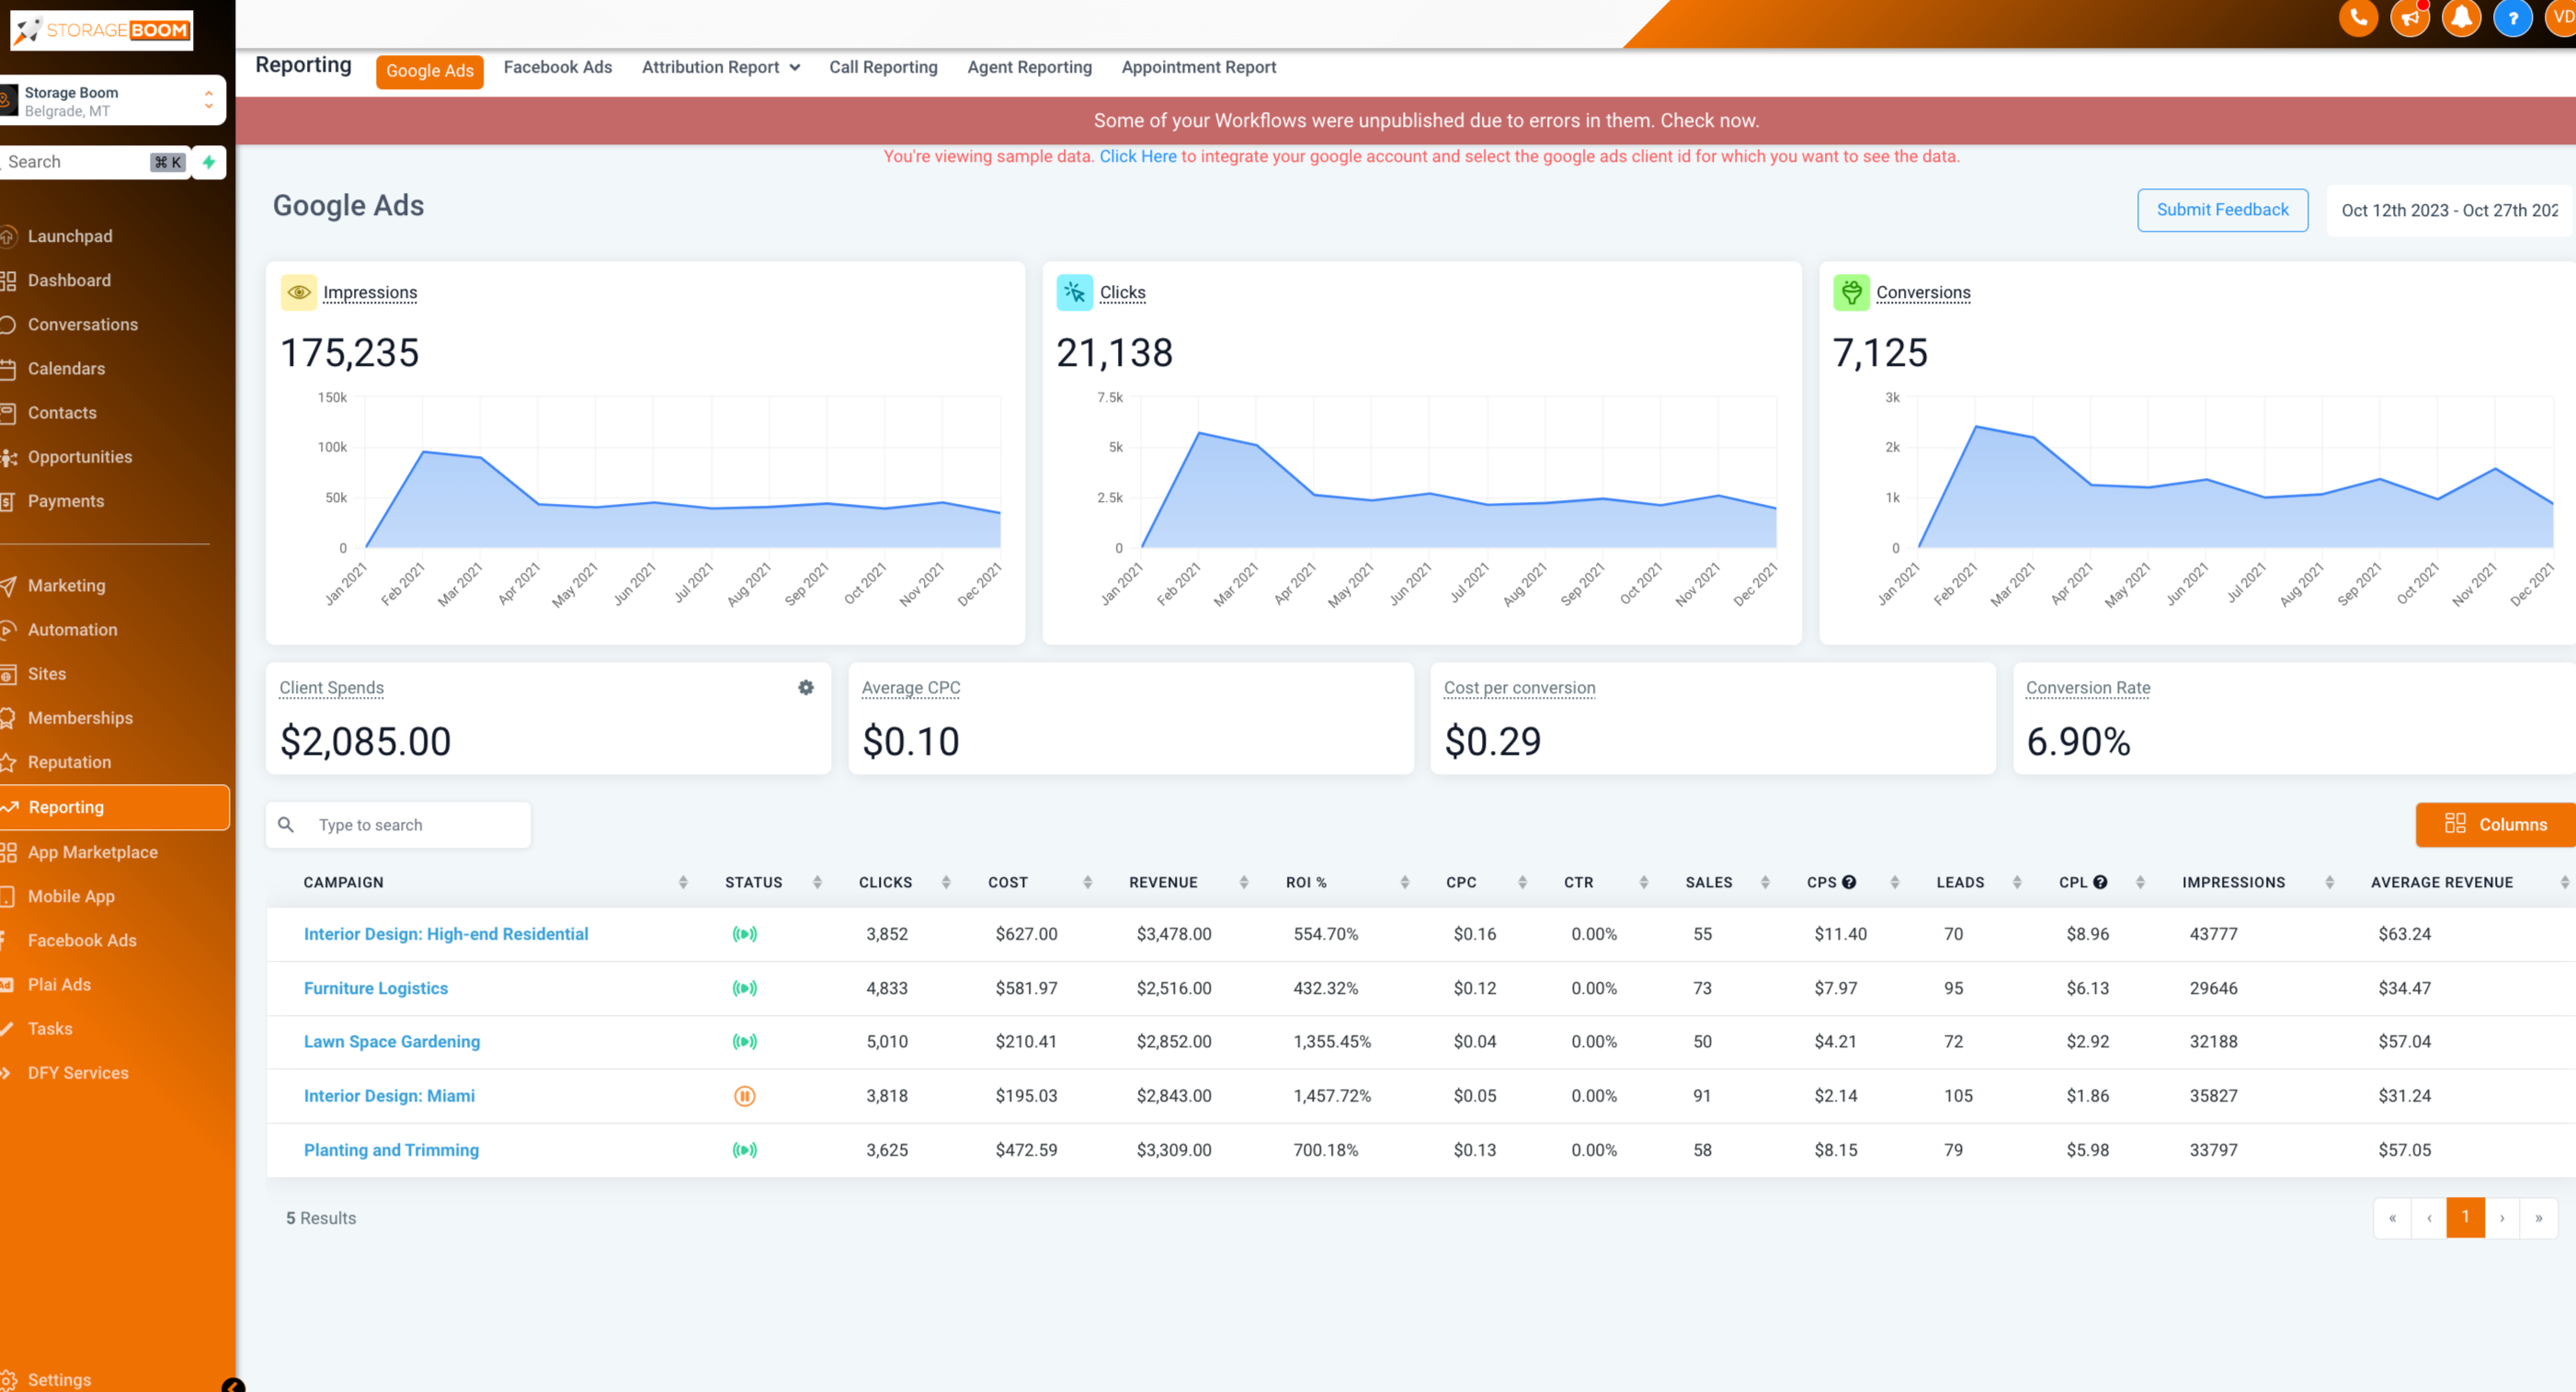Open Launchpad in the sidebar
Screen dimensions: 2576x1392
70,236
